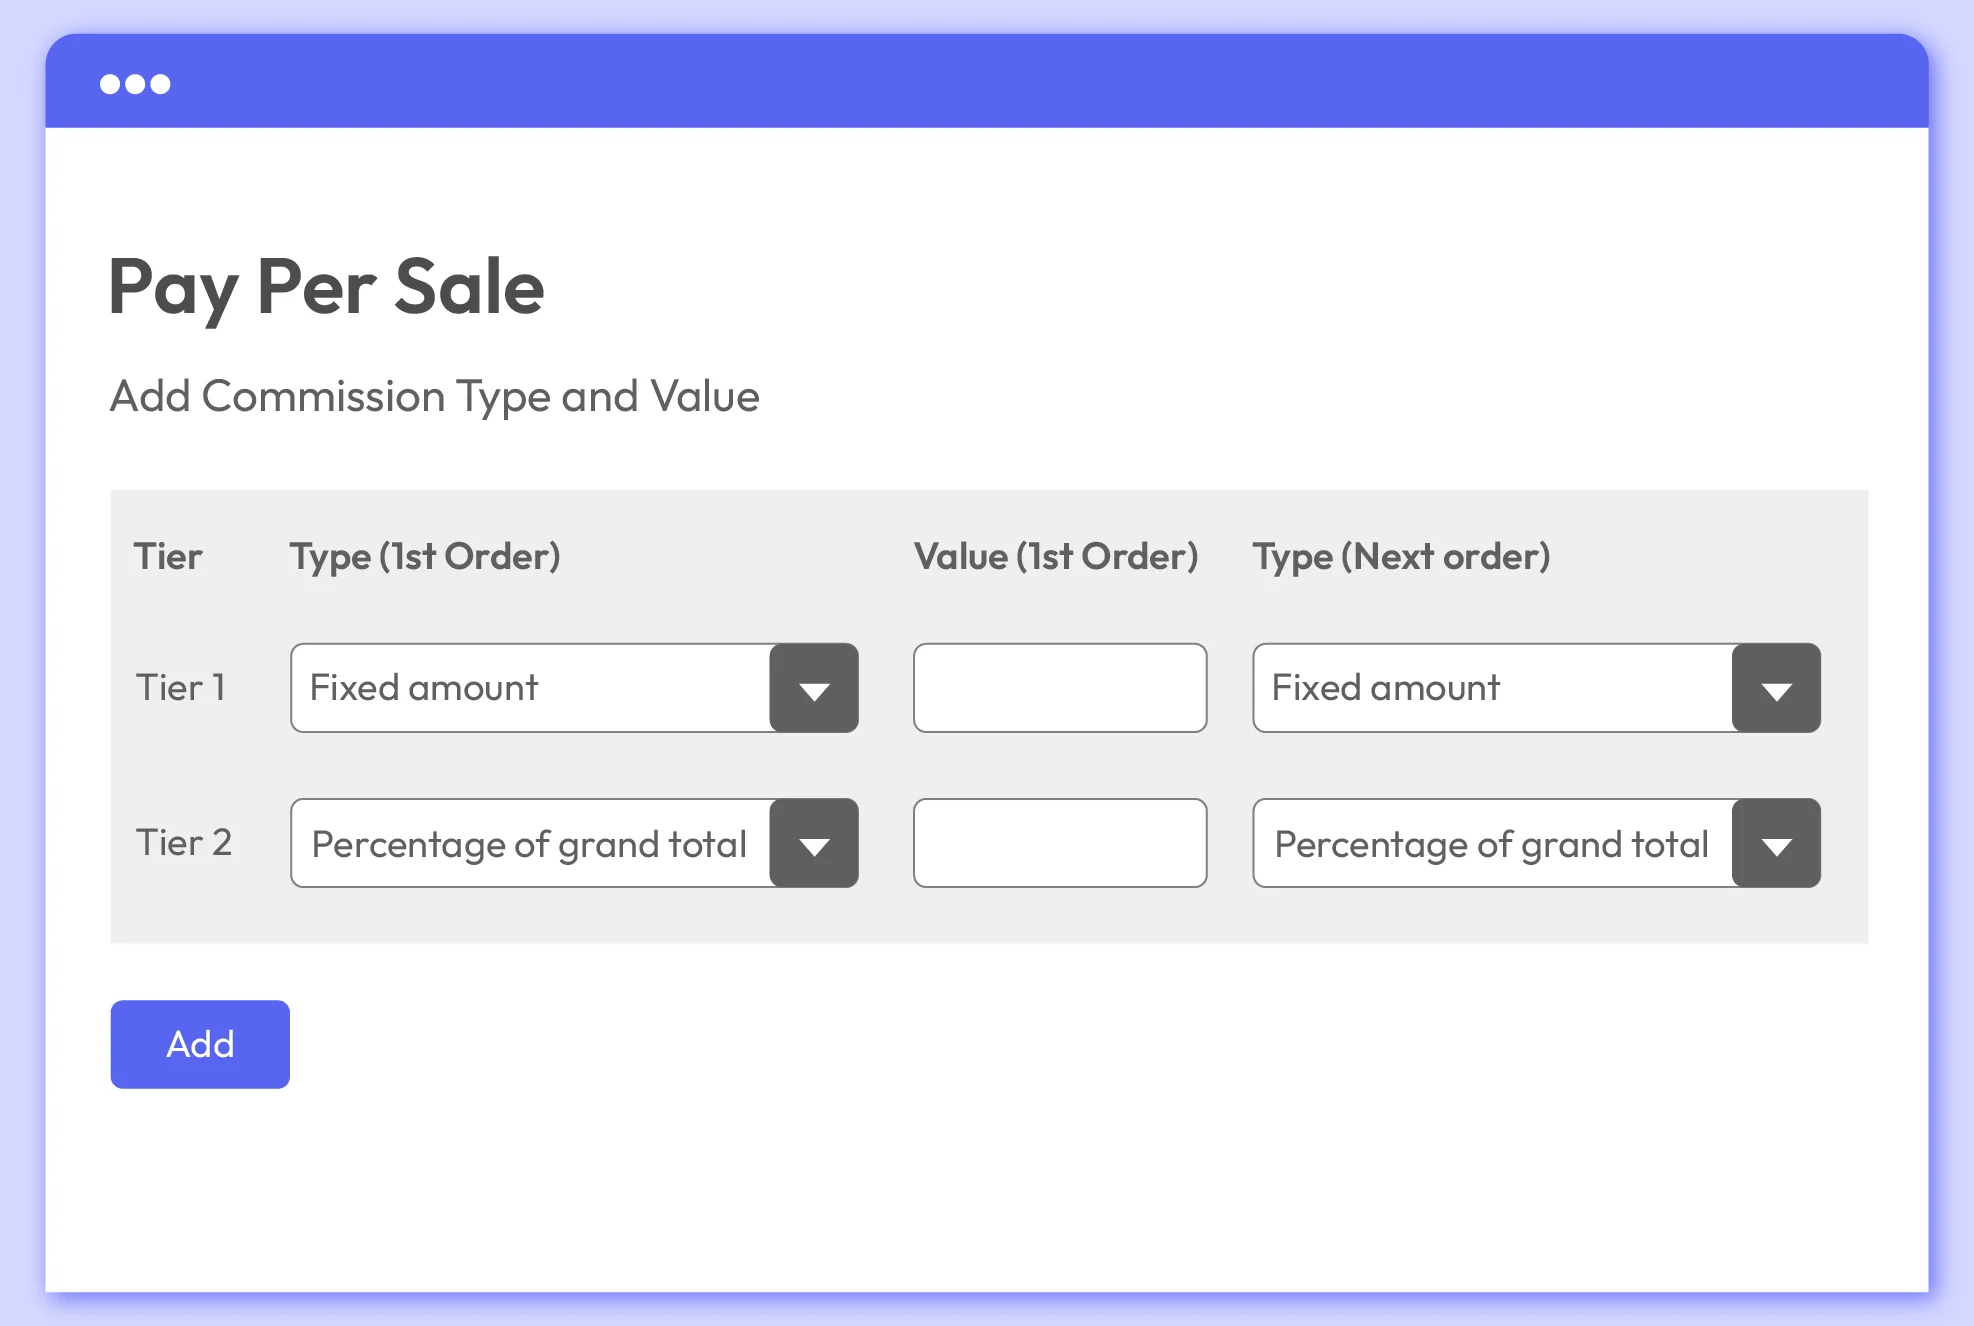Viewport: 1974px width, 1326px height.
Task: Click the arrow button on Tier 2 first-order type
Action: point(814,843)
